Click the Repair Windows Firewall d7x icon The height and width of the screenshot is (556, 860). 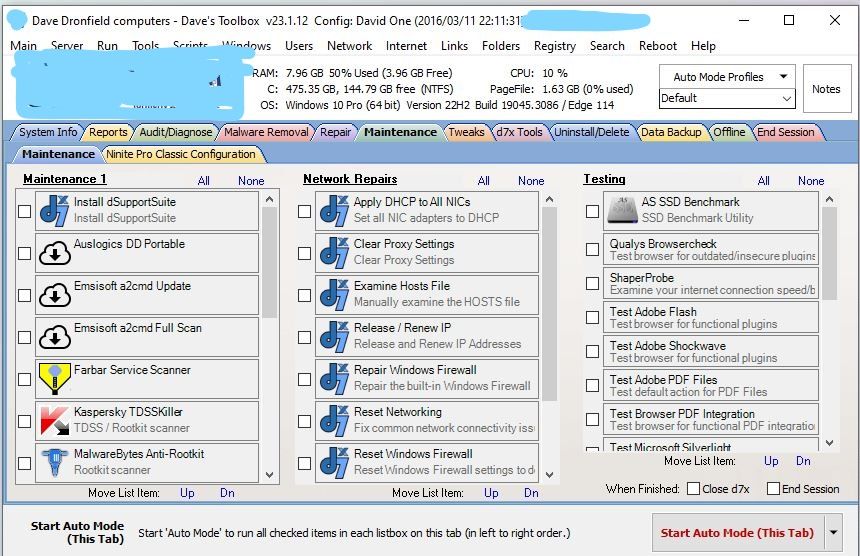(x=334, y=379)
